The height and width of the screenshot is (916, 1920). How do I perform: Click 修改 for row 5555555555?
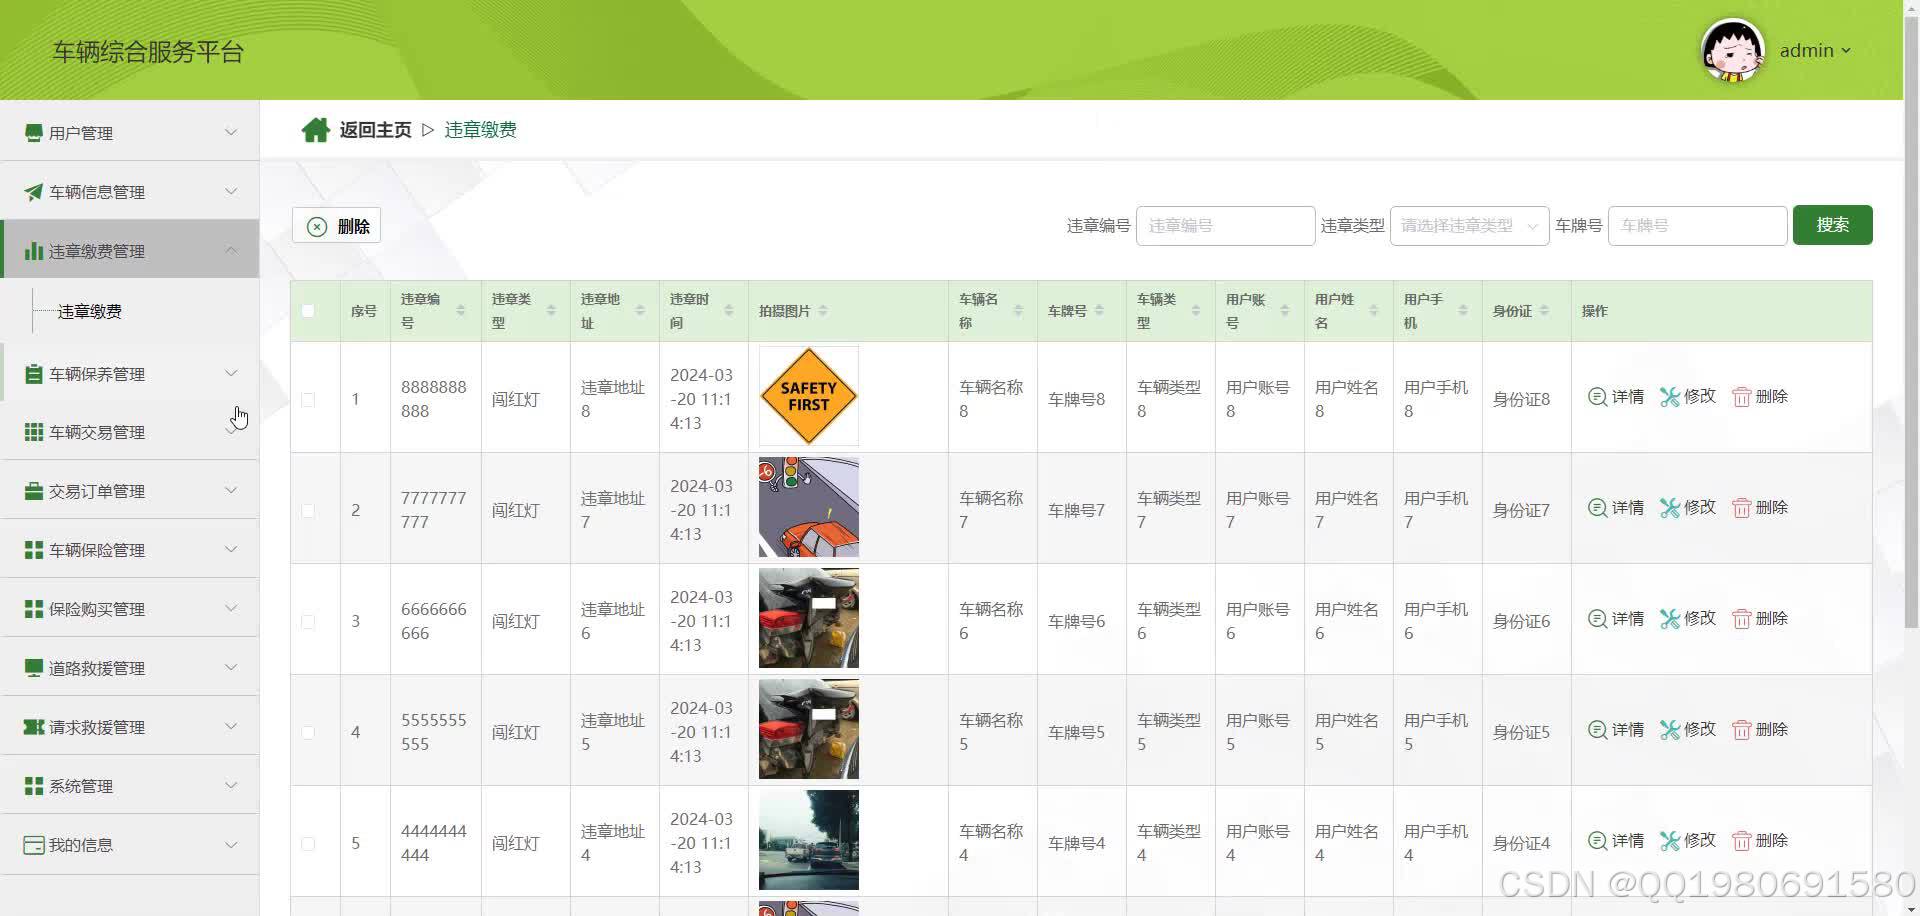tap(1688, 730)
